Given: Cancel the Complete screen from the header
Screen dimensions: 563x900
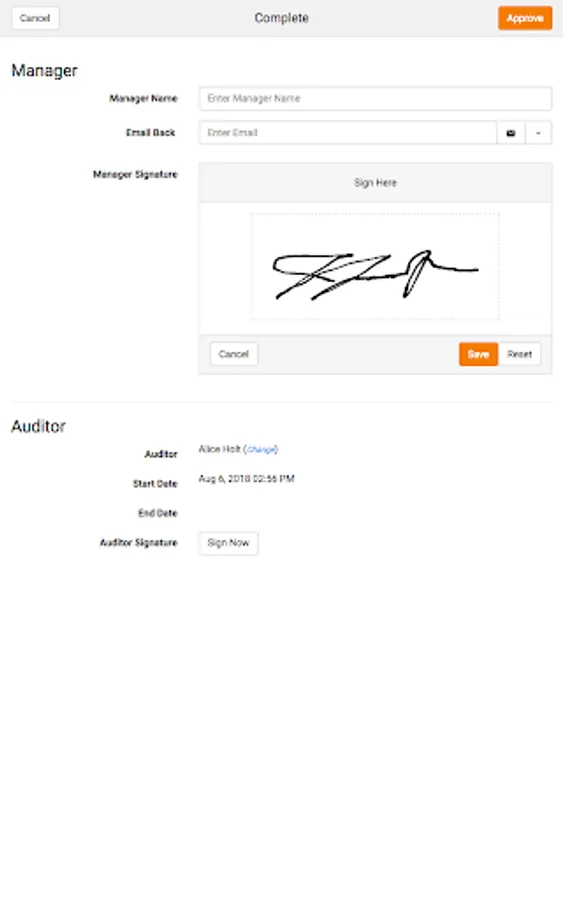Looking at the screenshot, I should [35, 18].
